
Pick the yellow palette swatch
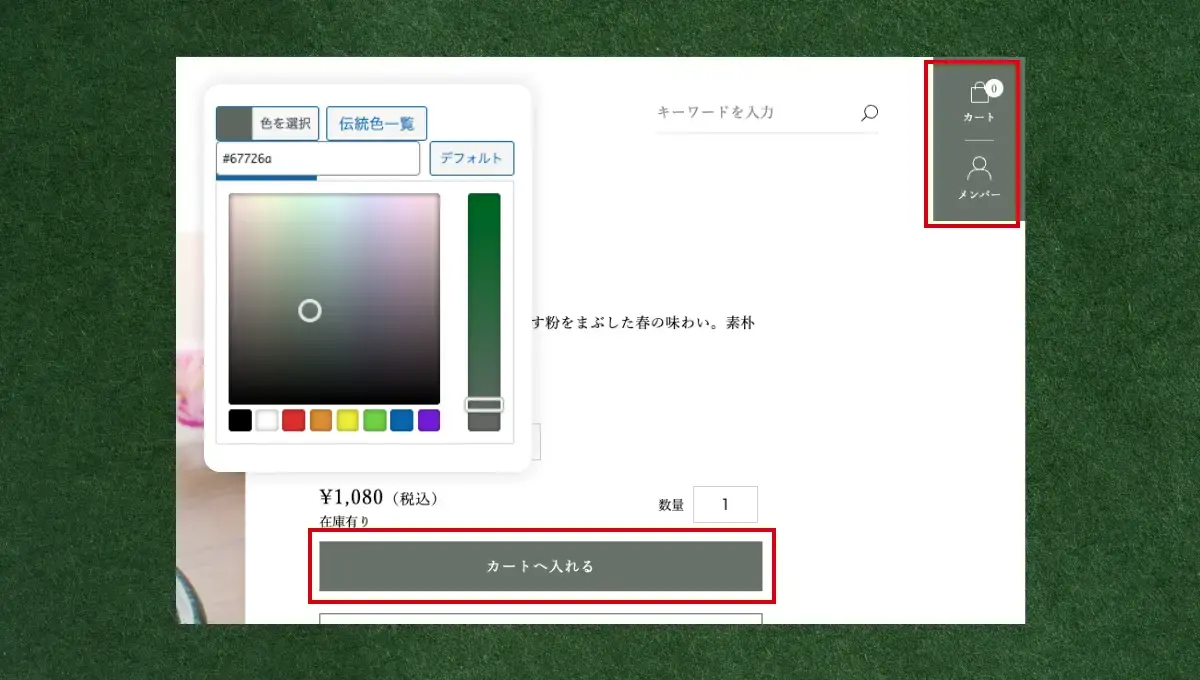tap(348, 420)
